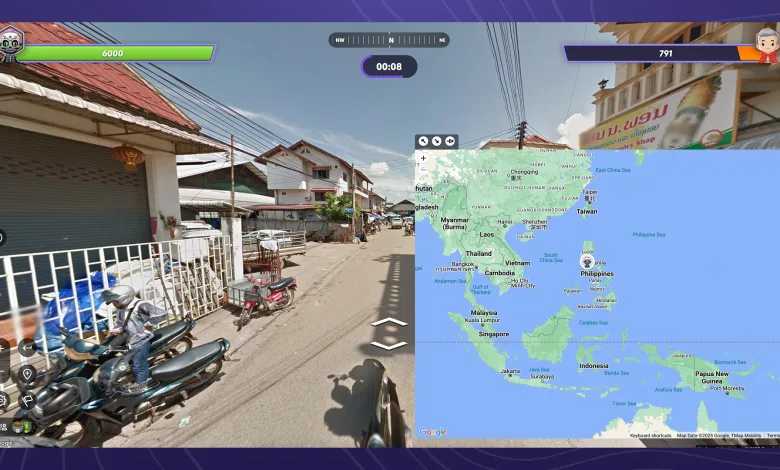
Task: Click the undo move back arrow
Action: point(27,347)
